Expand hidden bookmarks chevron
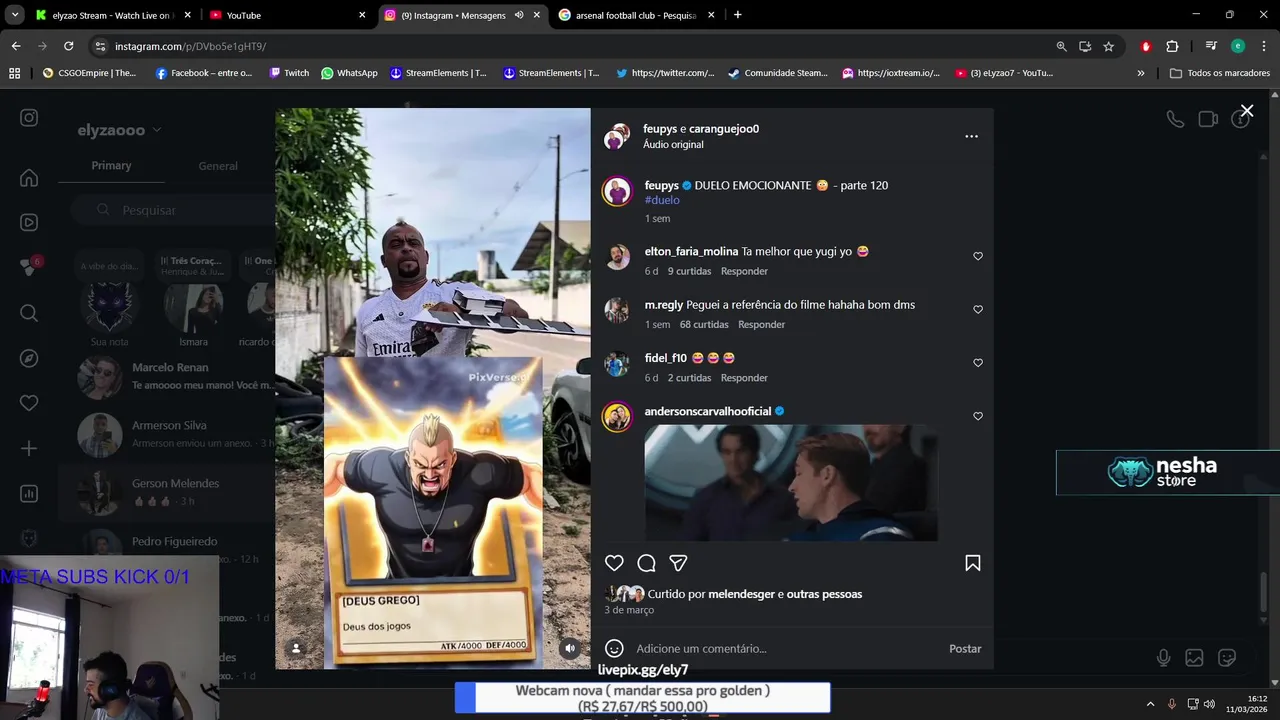The width and height of the screenshot is (1280, 720). 1141,73
